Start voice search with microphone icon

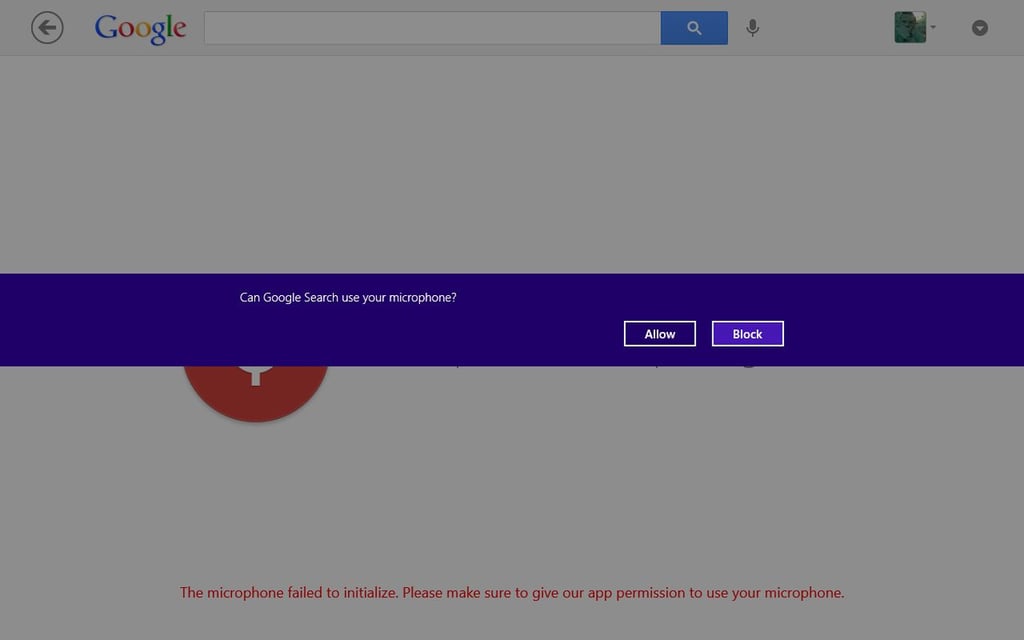coord(752,28)
